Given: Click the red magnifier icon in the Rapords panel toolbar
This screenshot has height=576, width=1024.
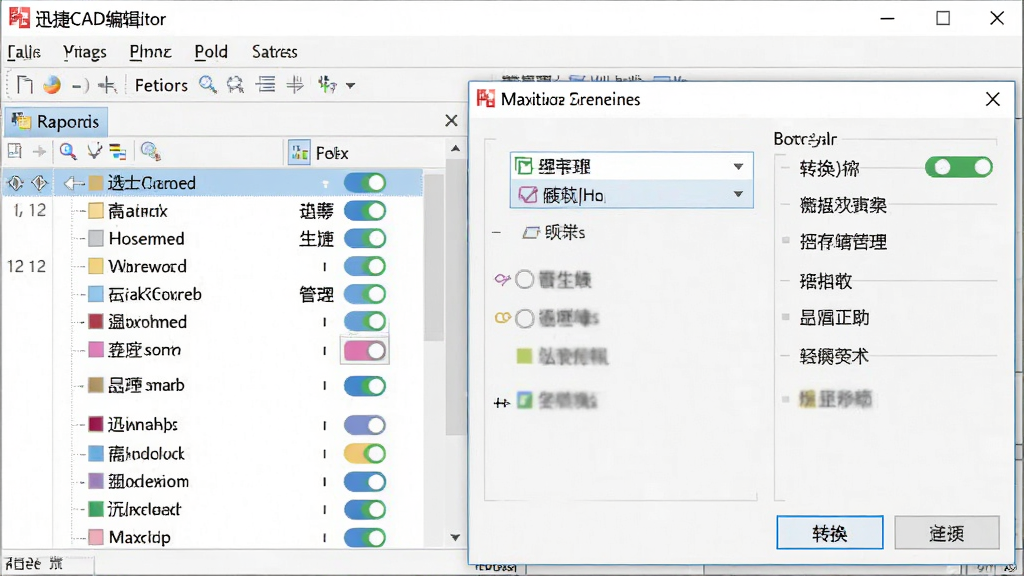Looking at the screenshot, I should pos(68,152).
